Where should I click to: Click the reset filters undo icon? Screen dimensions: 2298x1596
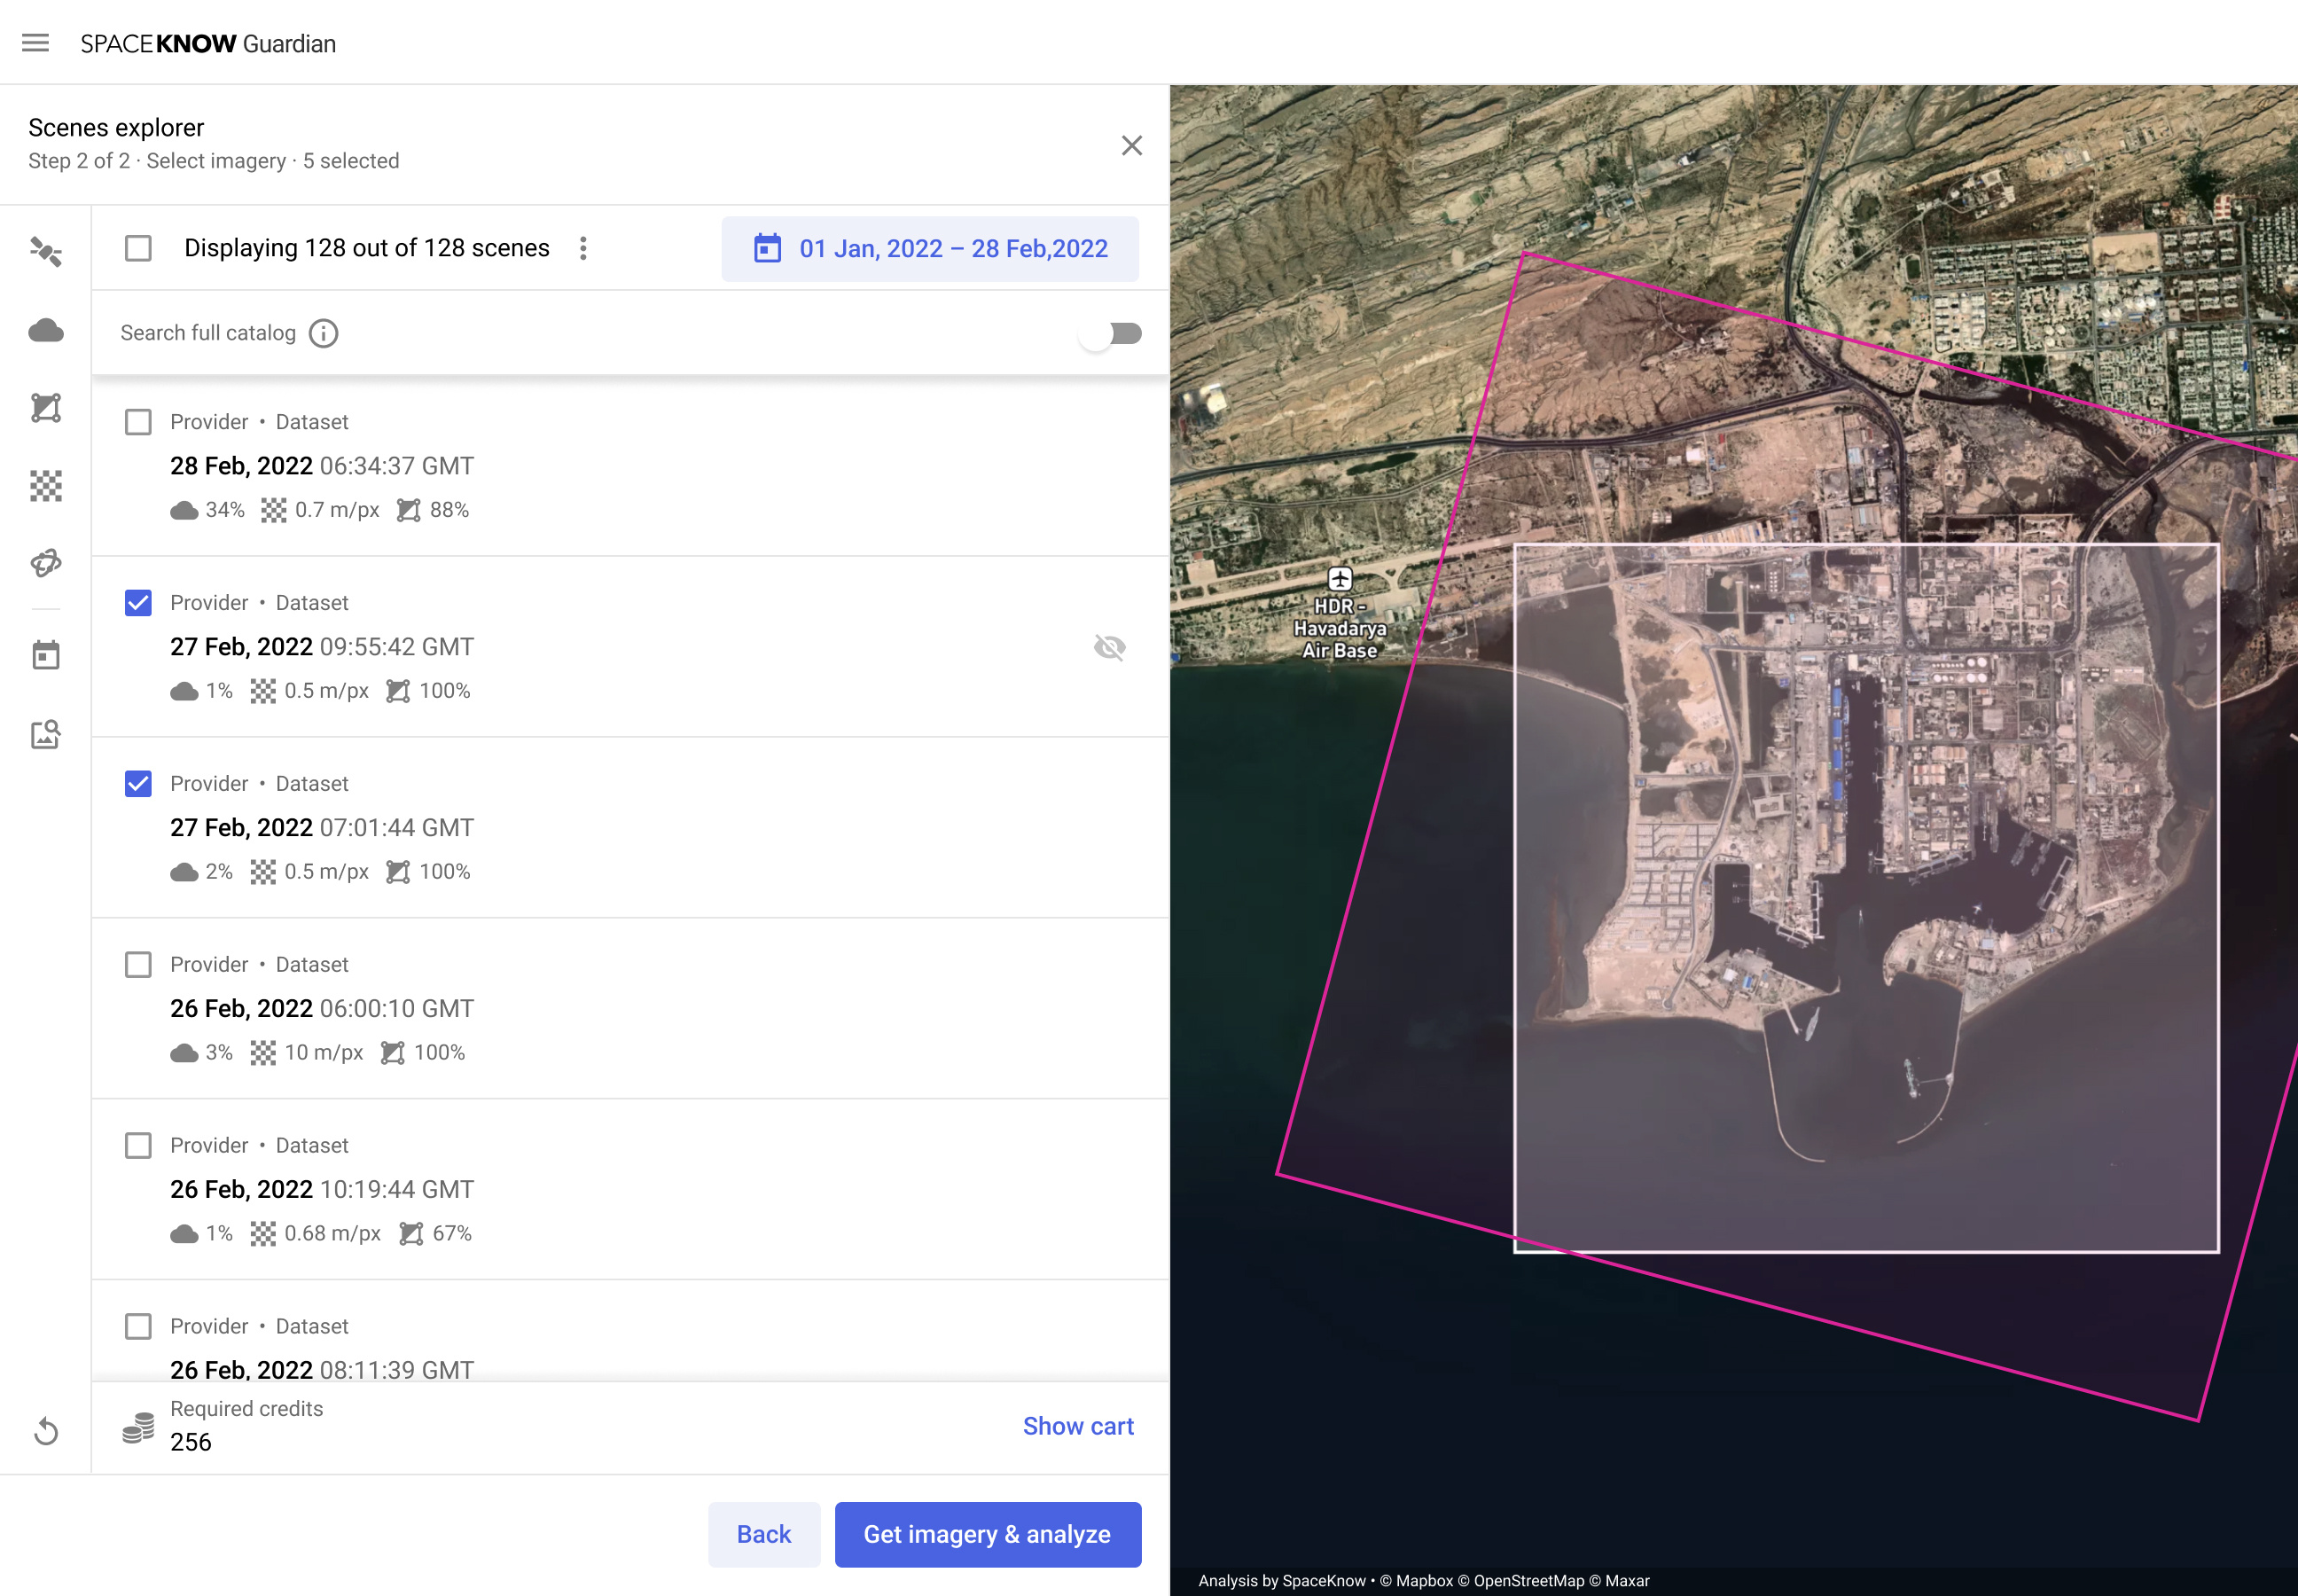pyautogui.click(x=46, y=1432)
